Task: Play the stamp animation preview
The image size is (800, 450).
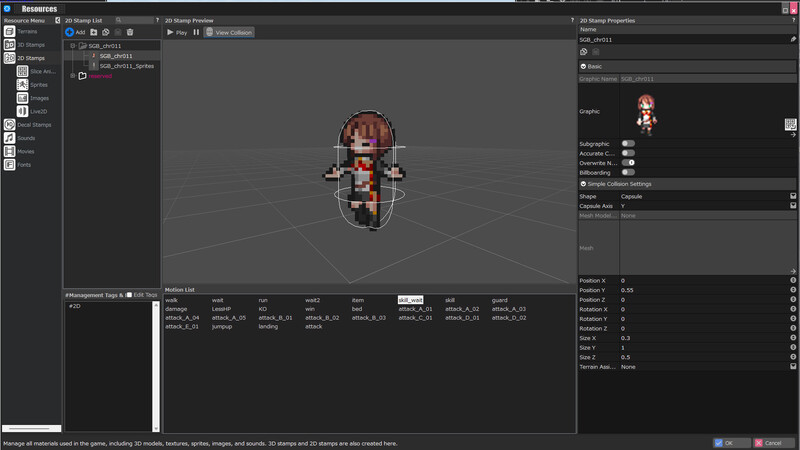Action: coord(177,32)
